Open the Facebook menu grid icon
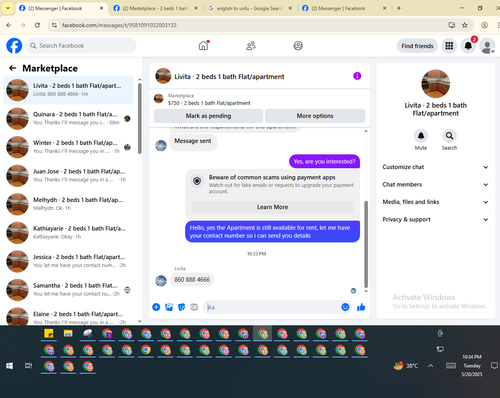Image resolution: width=500 pixels, height=398 pixels. pyautogui.click(x=449, y=46)
